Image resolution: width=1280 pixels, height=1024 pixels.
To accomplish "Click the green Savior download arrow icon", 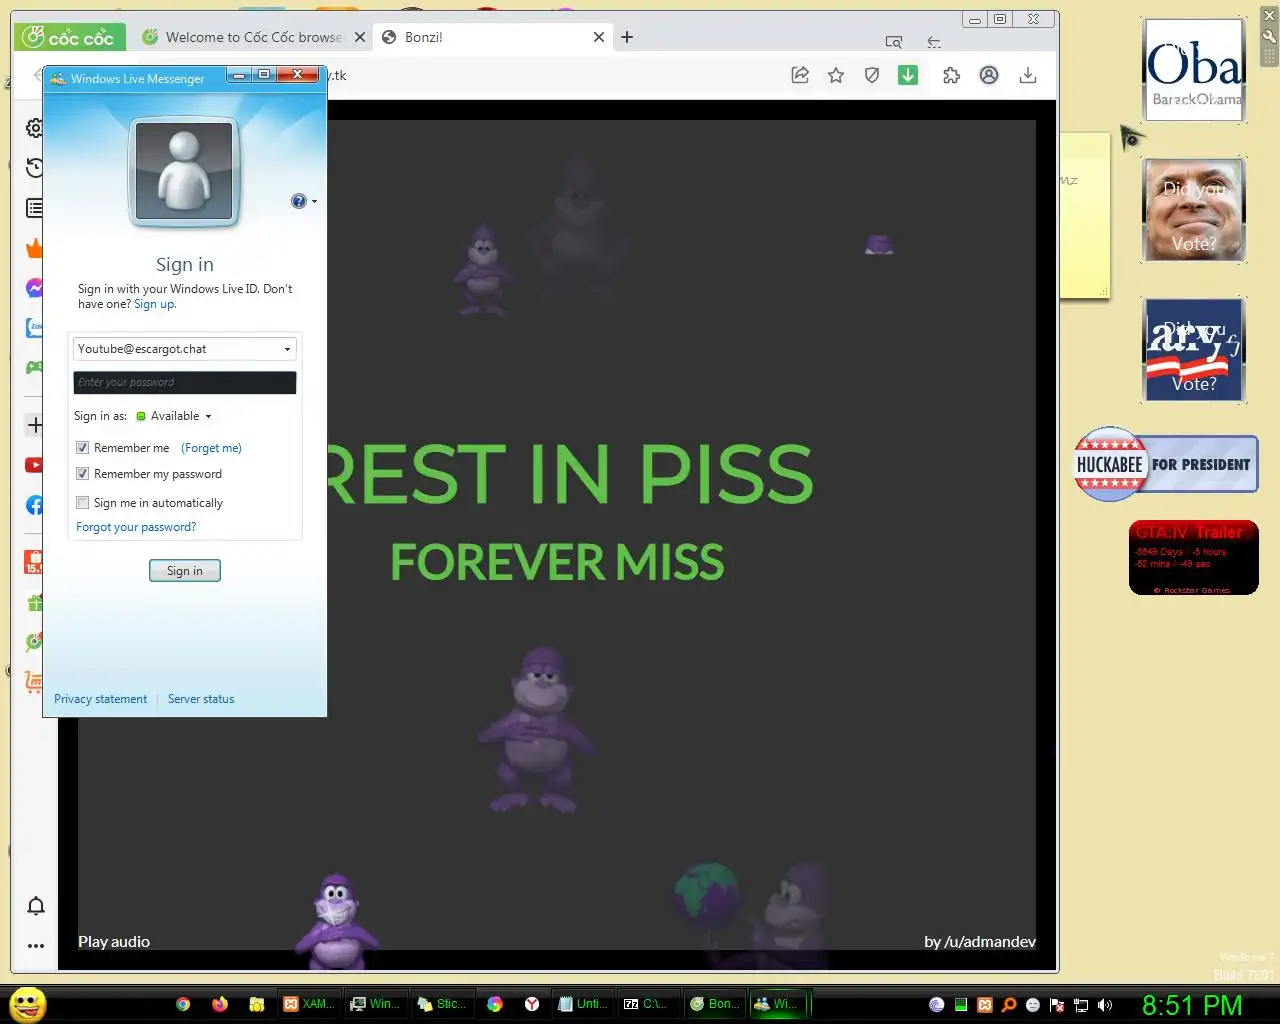I will 908,75.
